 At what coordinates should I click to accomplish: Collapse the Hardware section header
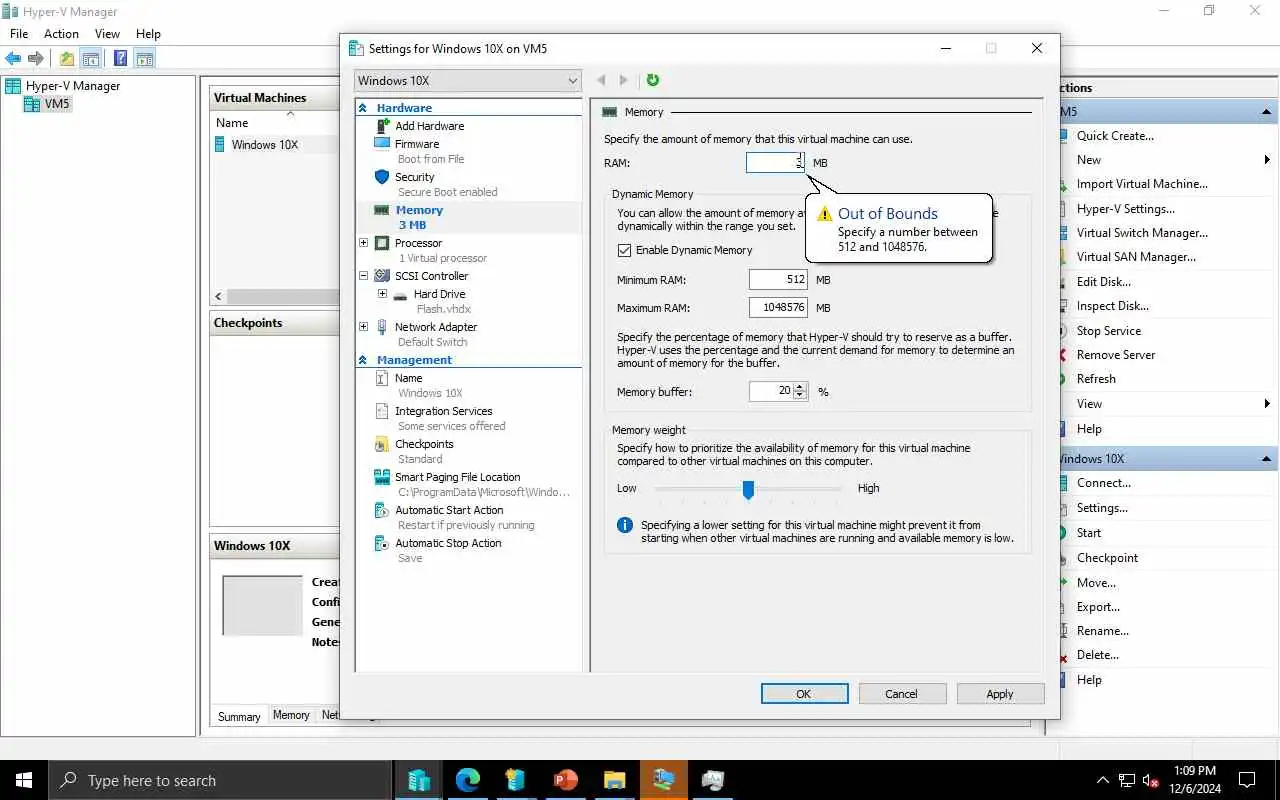tap(363, 108)
